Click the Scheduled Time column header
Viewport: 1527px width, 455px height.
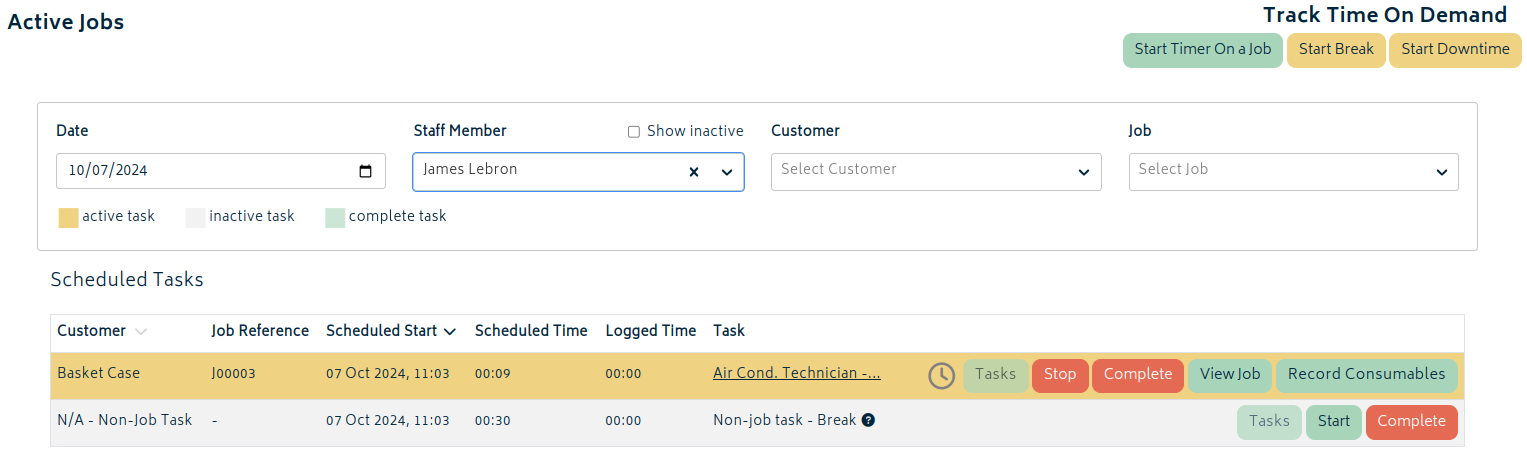pyautogui.click(x=531, y=331)
